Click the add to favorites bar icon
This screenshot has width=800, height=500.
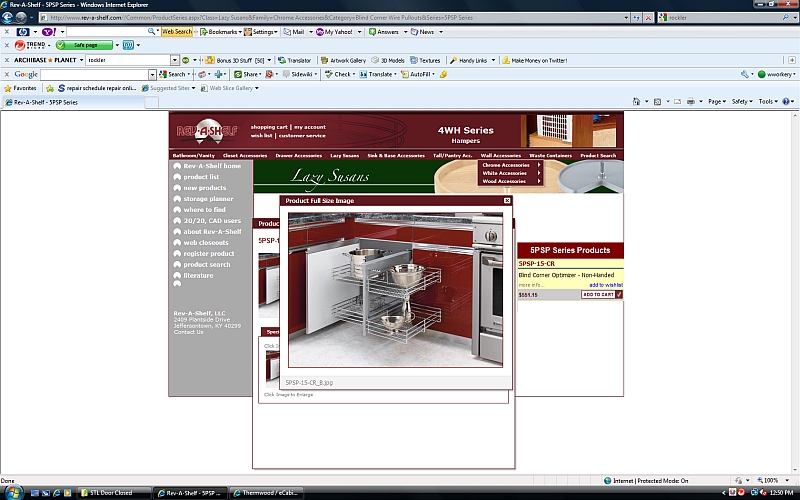pos(50,88)
